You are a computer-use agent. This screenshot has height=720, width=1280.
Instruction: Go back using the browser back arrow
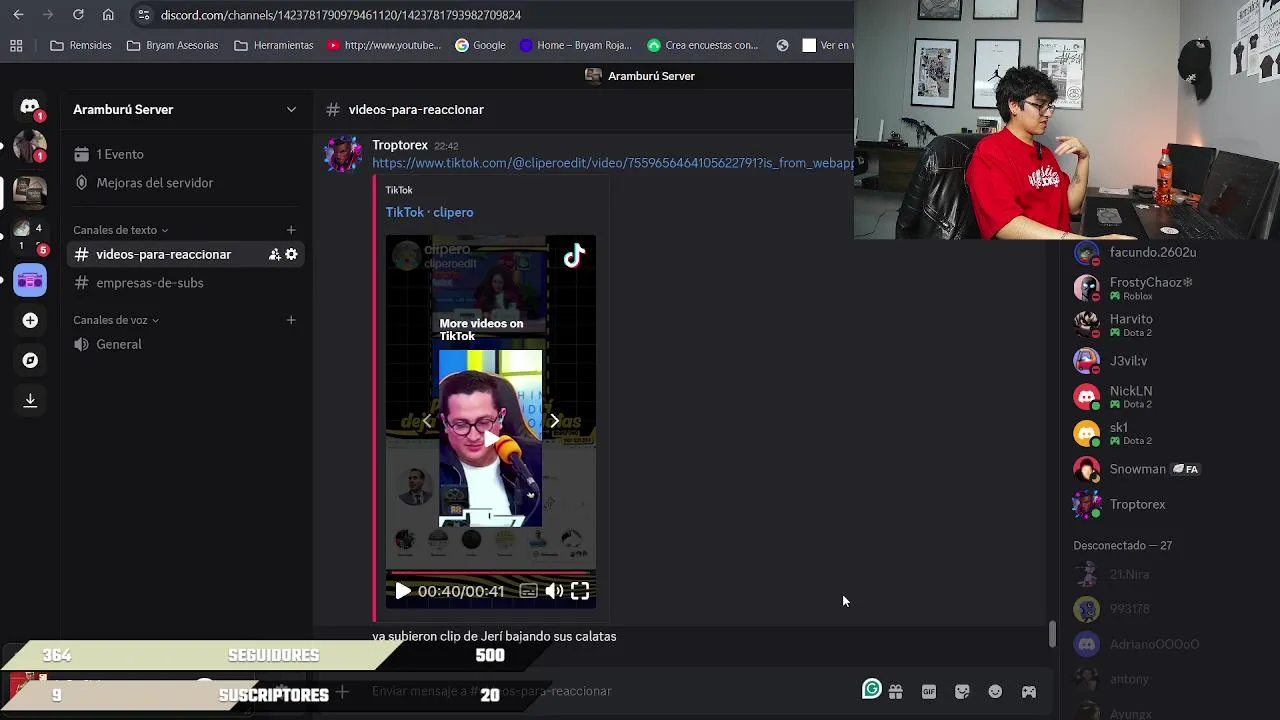pos(18,15)
